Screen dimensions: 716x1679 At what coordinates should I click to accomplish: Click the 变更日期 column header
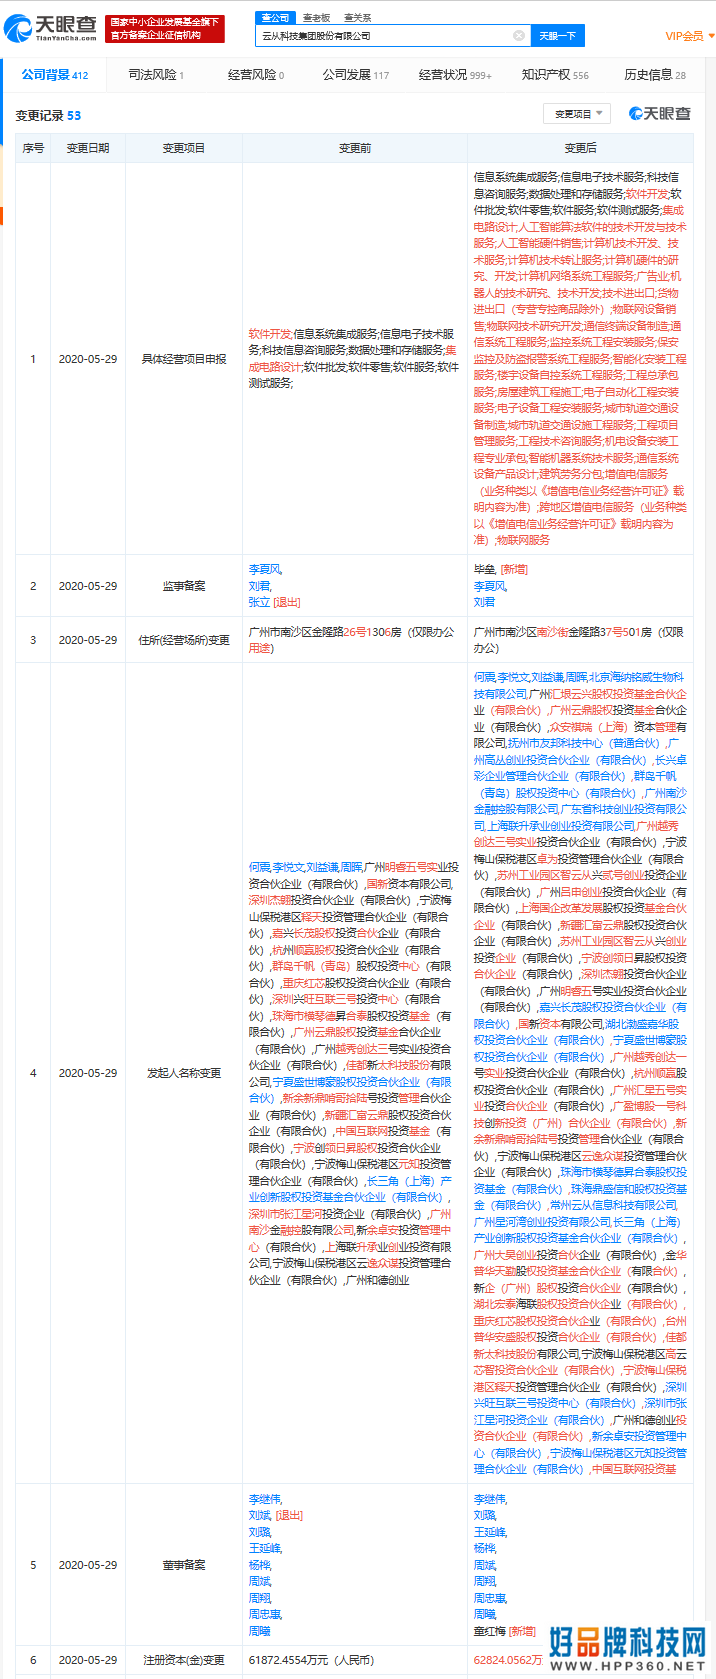tap(88, 148)
